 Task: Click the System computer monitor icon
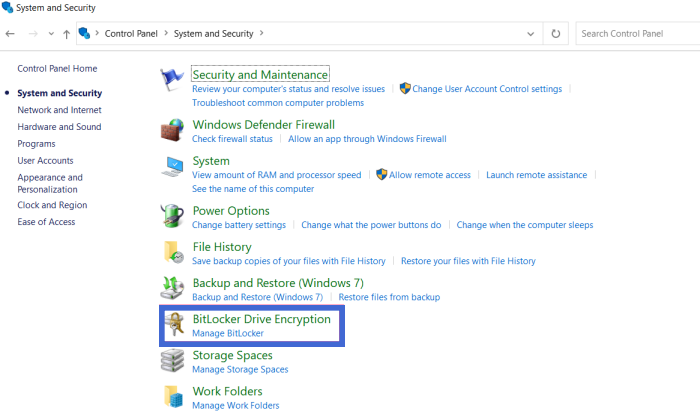173,166
